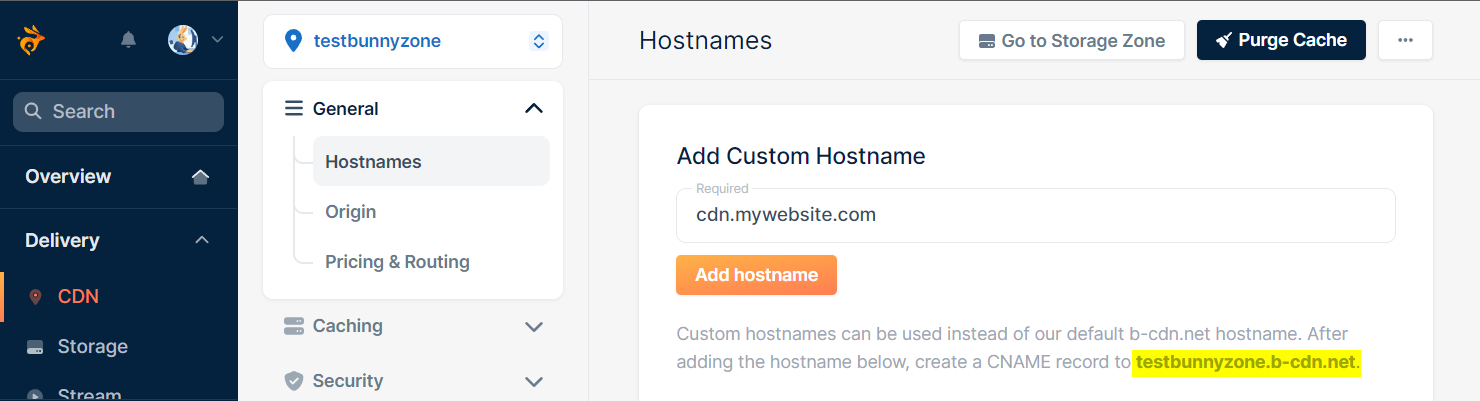This screenshot has width=1480, height=401.
Task: Click the custom hostname input field
Action: point(1036,215)
